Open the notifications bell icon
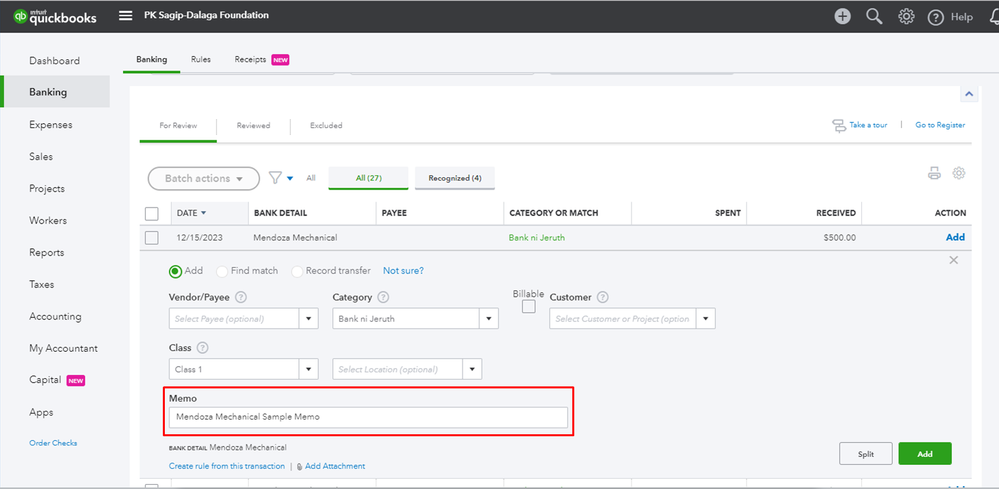This screenshot has width=999, height=489. pos(993,17)
